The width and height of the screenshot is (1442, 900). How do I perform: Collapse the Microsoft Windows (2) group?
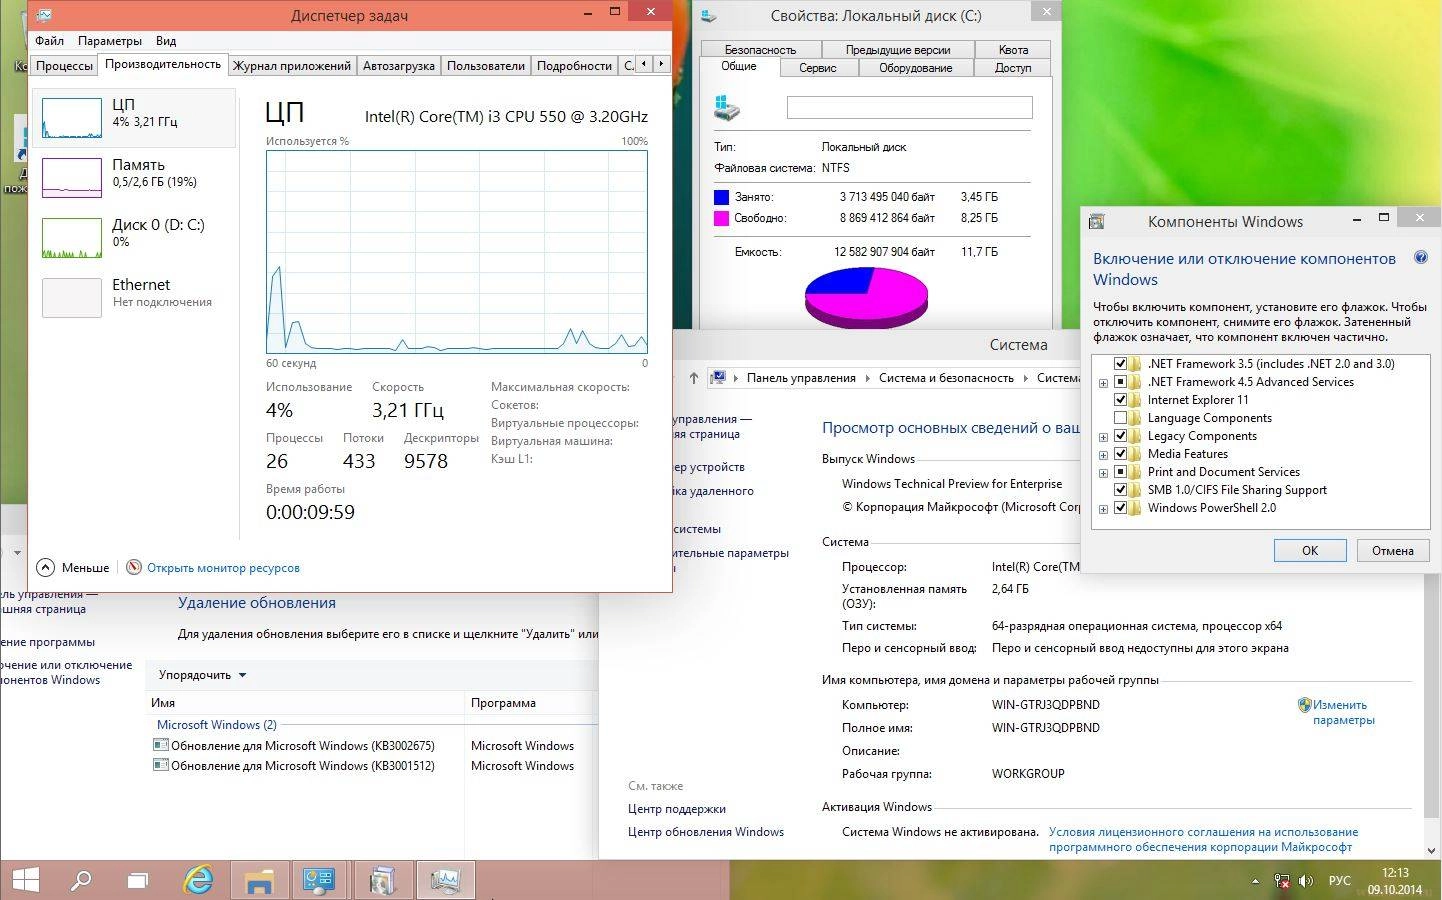click(217, 725)
